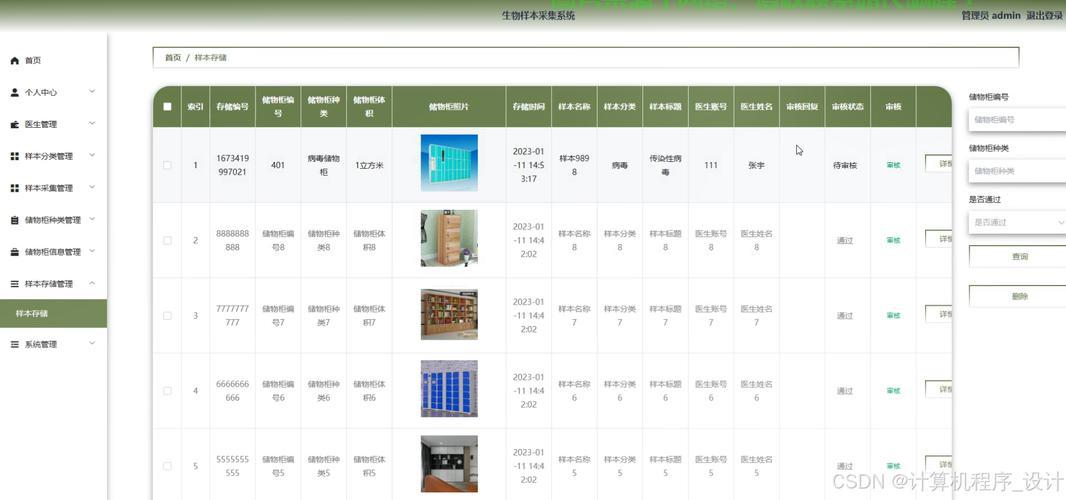Click the 删除 delete button

point(1017,297)
